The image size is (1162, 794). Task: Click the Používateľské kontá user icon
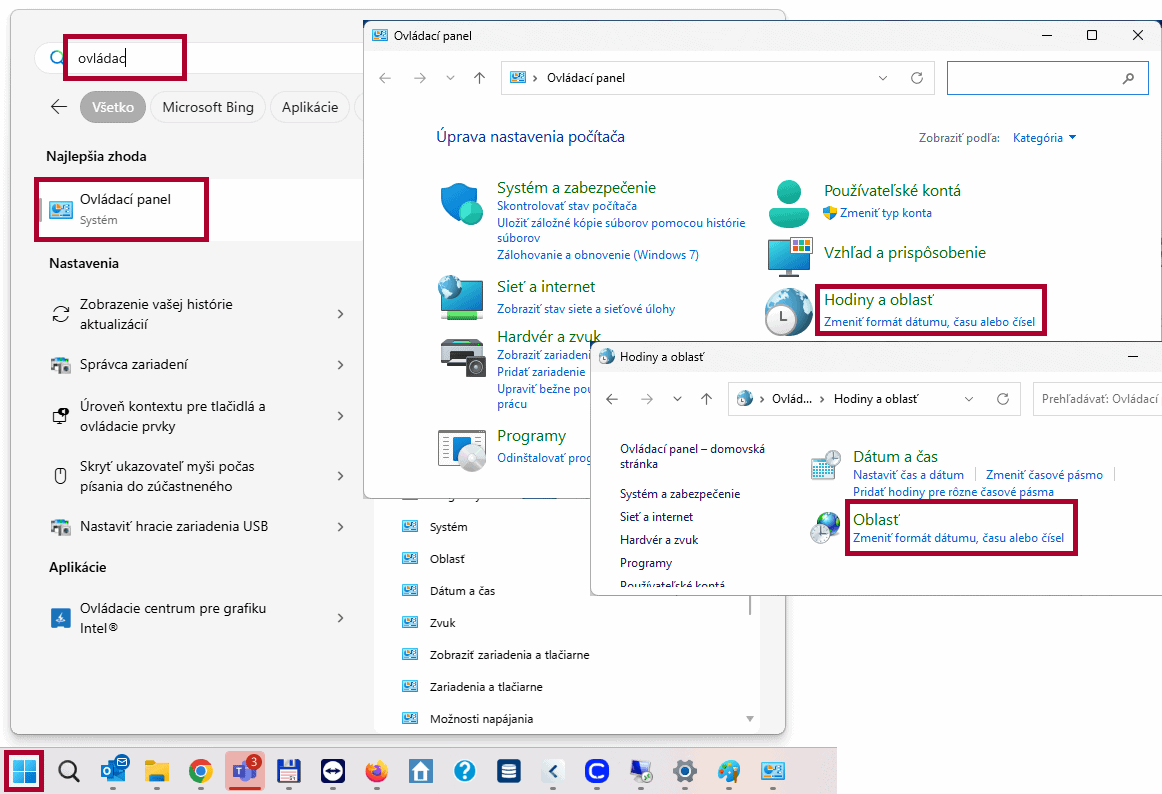[x=789, y=203]
